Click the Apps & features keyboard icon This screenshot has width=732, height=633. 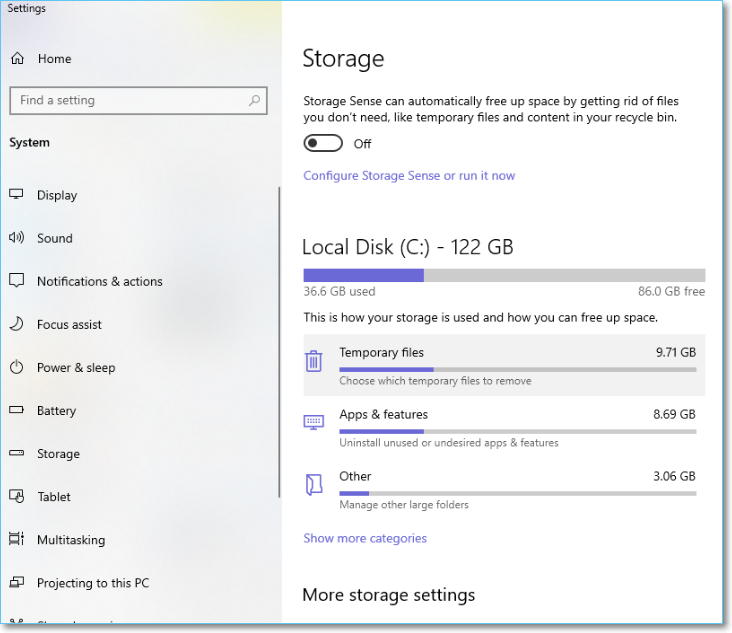(314, 422)
